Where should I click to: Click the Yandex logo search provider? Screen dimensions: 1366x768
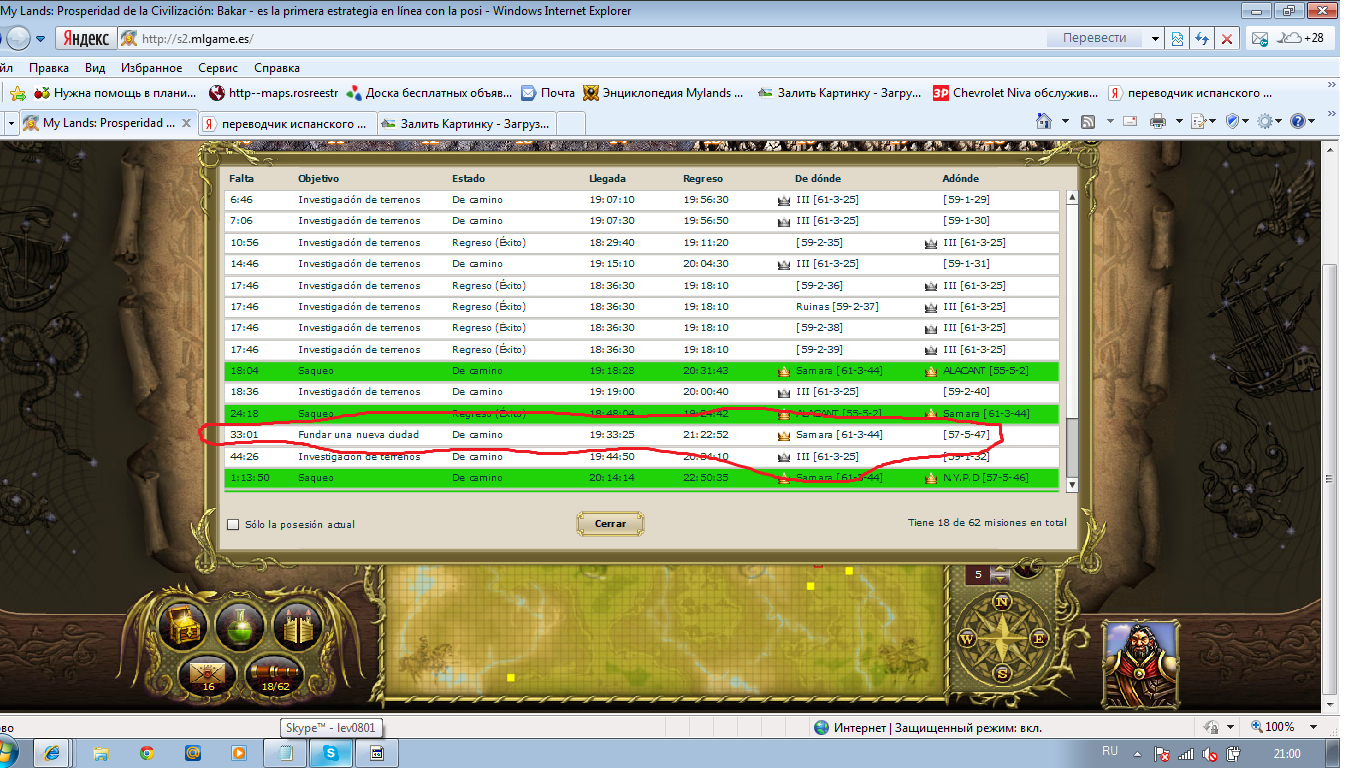[86, 39]
